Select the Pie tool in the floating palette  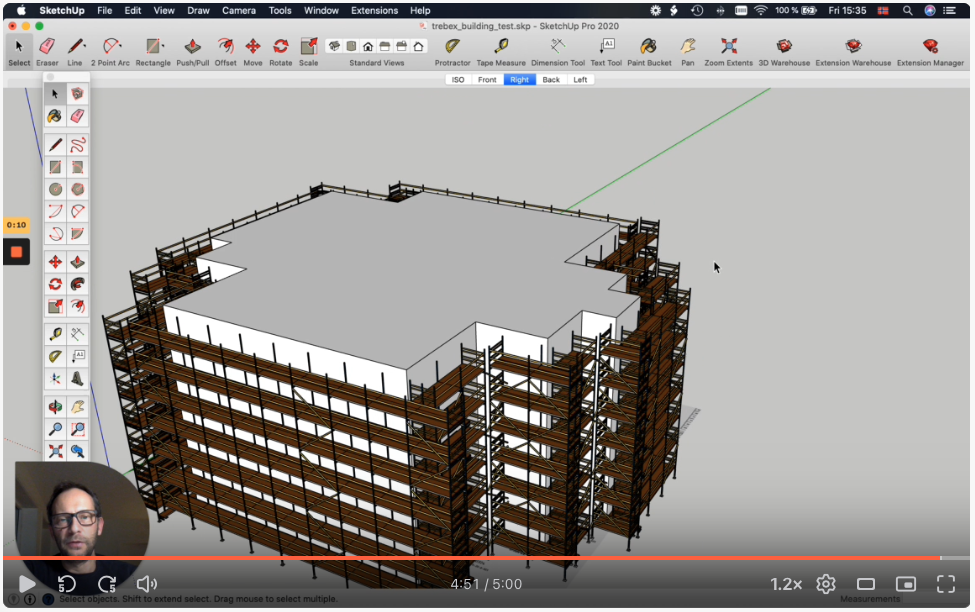point(77,234)
